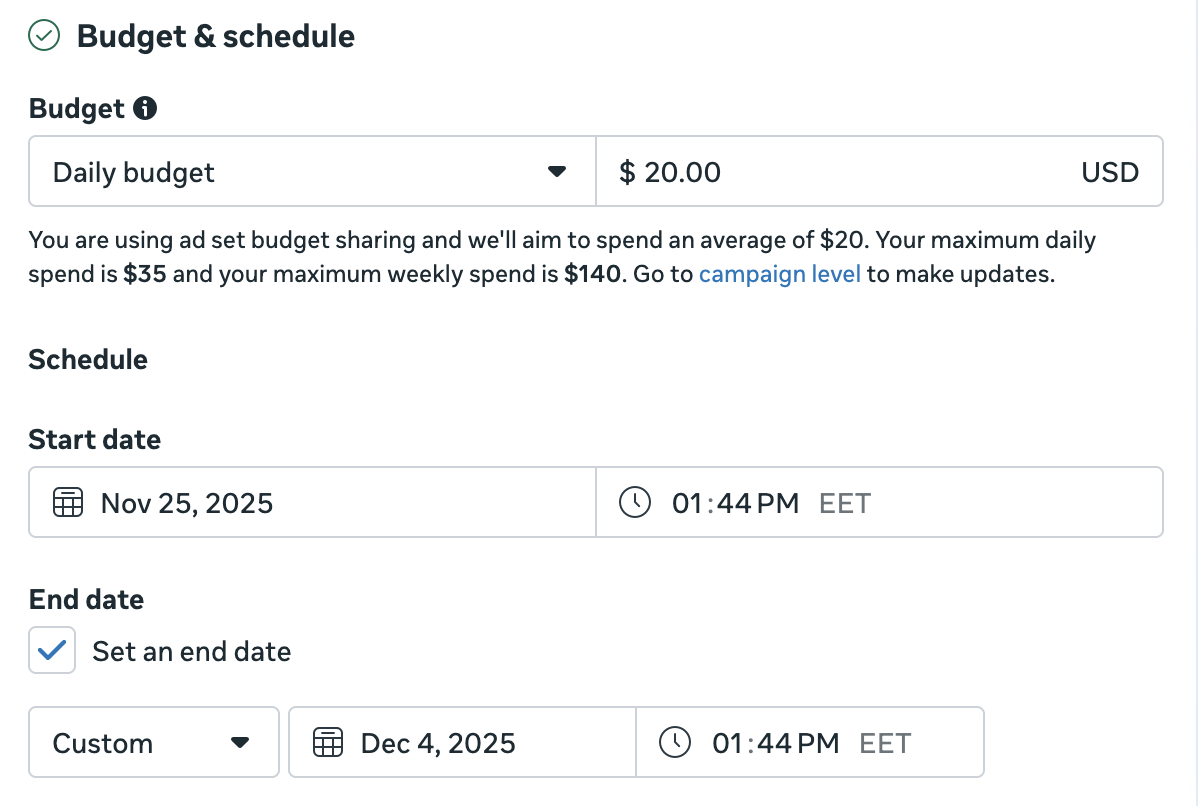The height and width of the screenshot is (806, 1198).
Task: Click the end time hour value
Action: pyautogui.click(x=728, y=743)
